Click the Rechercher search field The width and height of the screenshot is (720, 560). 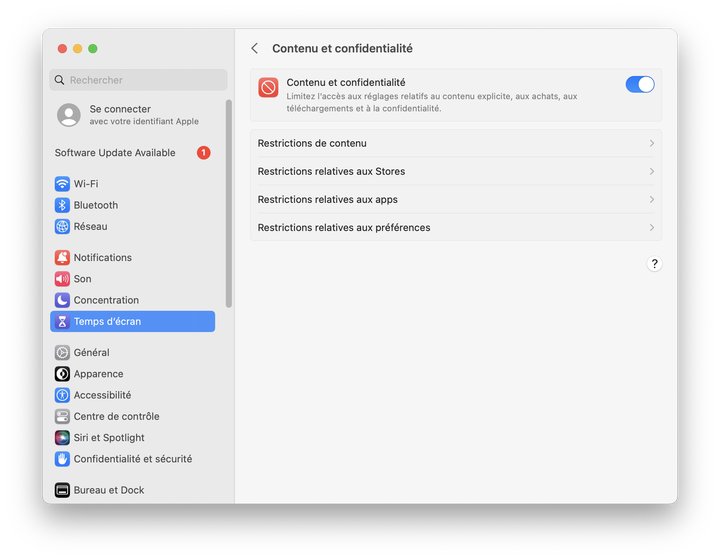point(140,80)
